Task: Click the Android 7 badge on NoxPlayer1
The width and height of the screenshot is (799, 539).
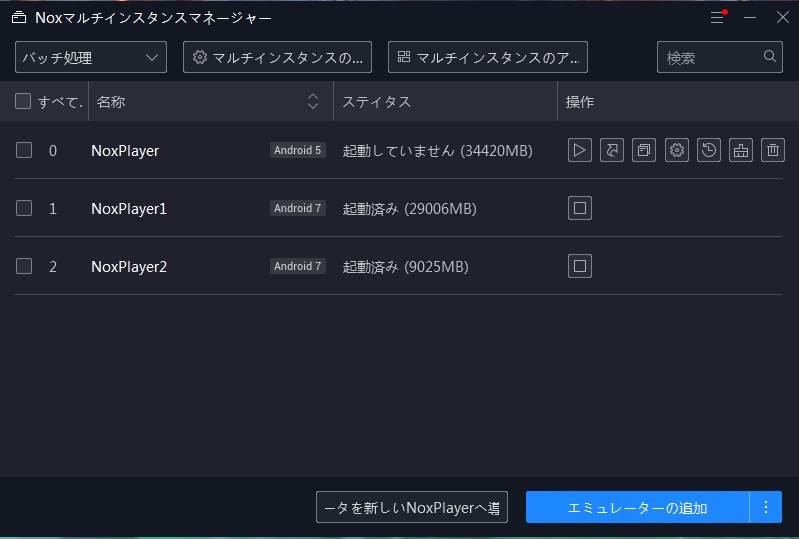Action: pyautogui.click(x=298, y=208)
